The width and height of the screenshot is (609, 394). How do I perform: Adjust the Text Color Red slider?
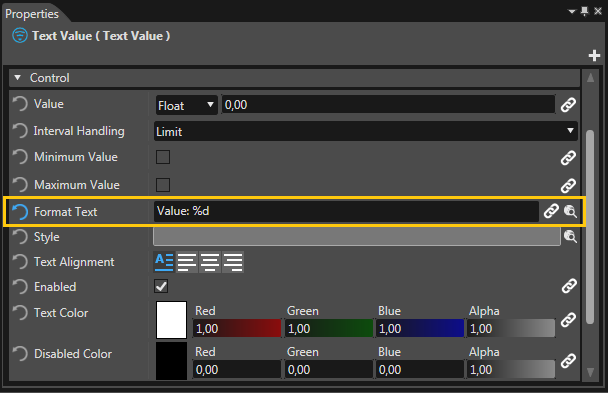pos(237,328)
